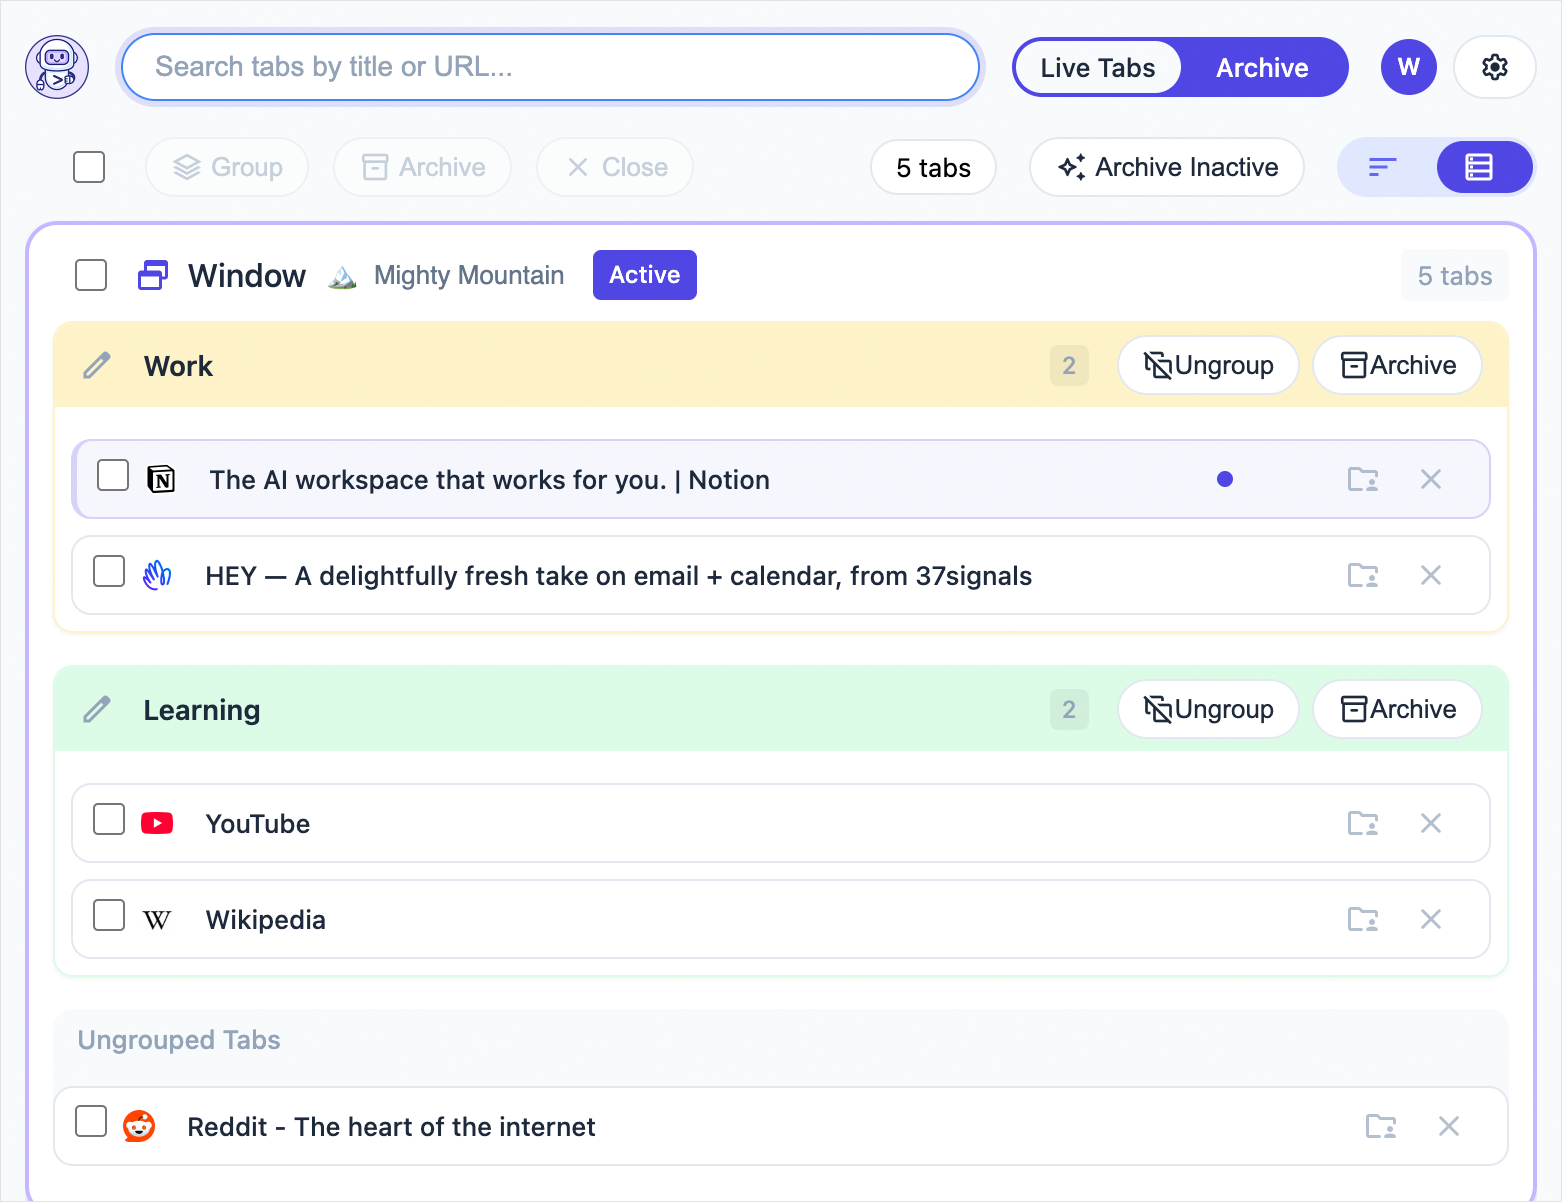Click the Ungrouped Tabs heading

point(179,1040)
